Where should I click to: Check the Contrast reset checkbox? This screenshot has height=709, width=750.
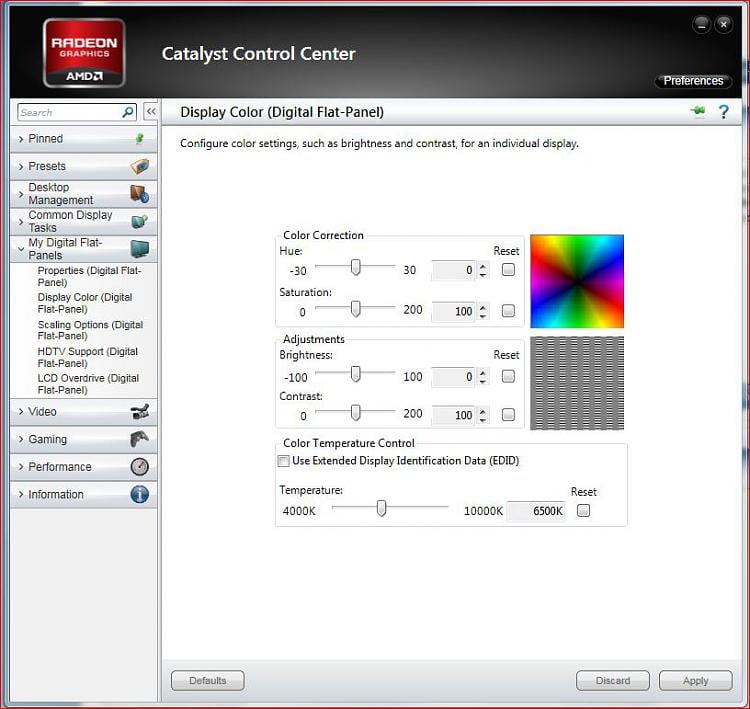point(508,415)
